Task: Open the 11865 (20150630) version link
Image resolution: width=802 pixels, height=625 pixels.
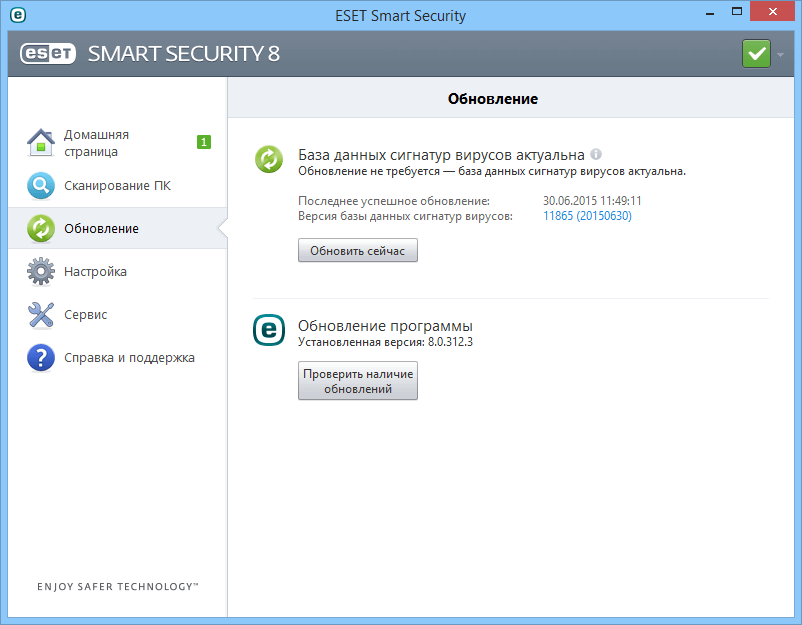Action: point(586,215)
